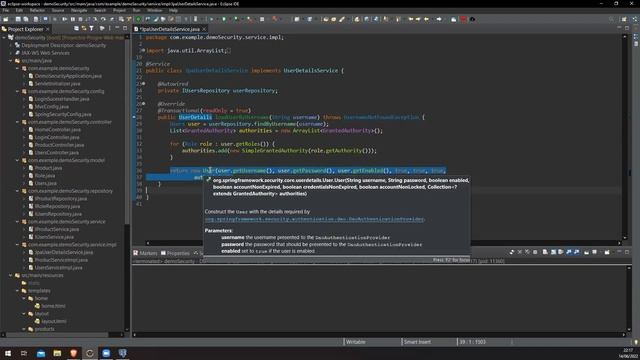Screen dimensions: 640x360
Task: Click the UserDetailsService interface name in the code
Action: coord(311,71)
